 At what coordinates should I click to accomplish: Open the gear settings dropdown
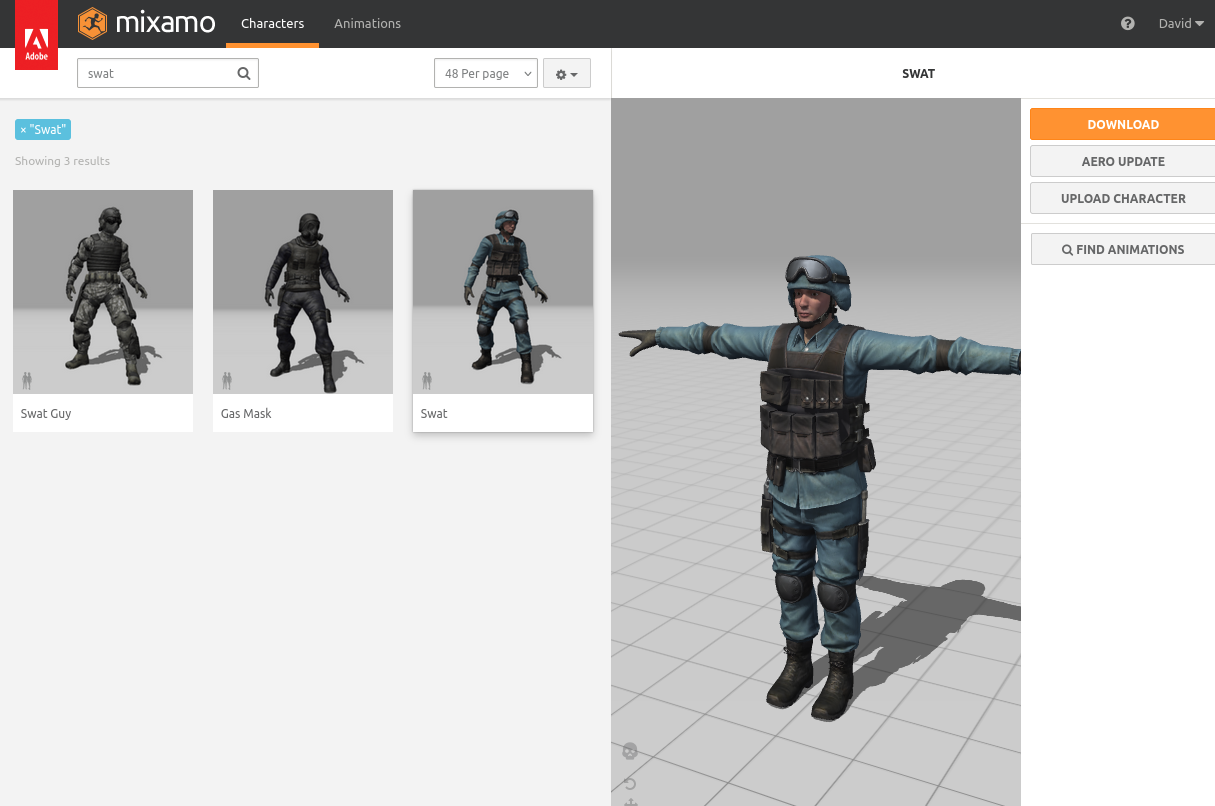coord(567,74)
